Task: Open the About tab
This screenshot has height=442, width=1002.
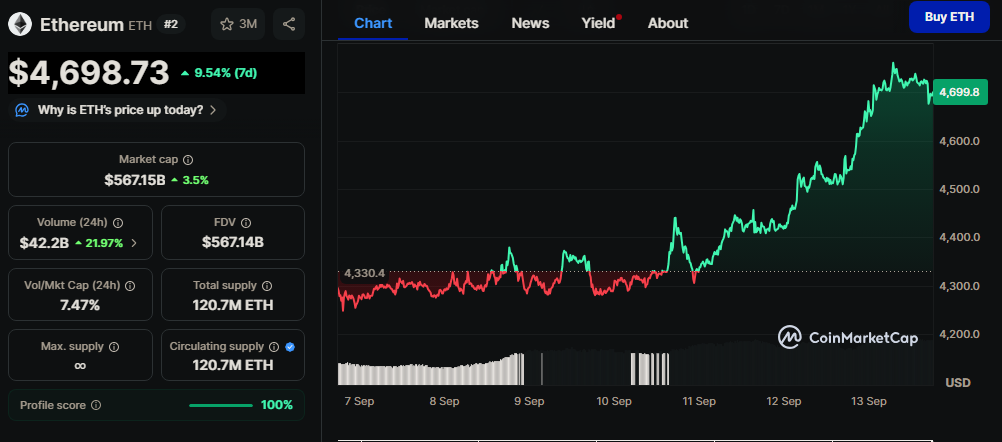Action: pyautogui.click(x=667, y=23)
